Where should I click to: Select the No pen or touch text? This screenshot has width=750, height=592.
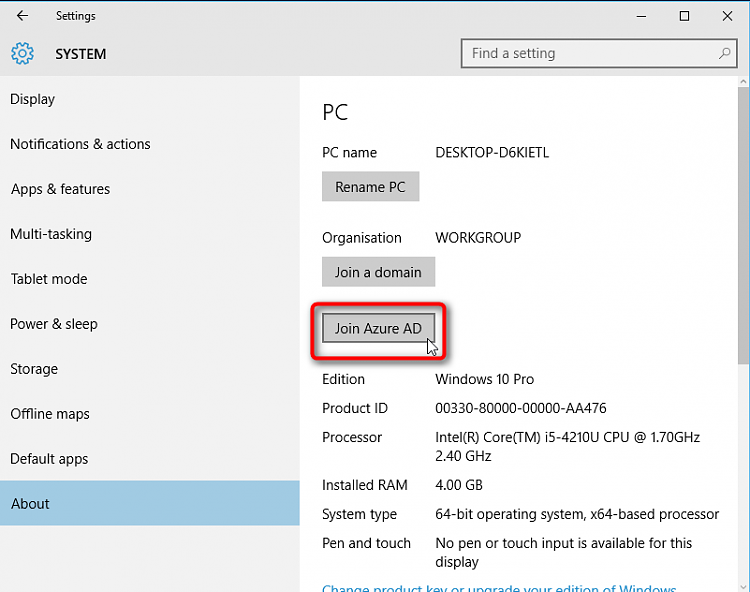point(563,552)
